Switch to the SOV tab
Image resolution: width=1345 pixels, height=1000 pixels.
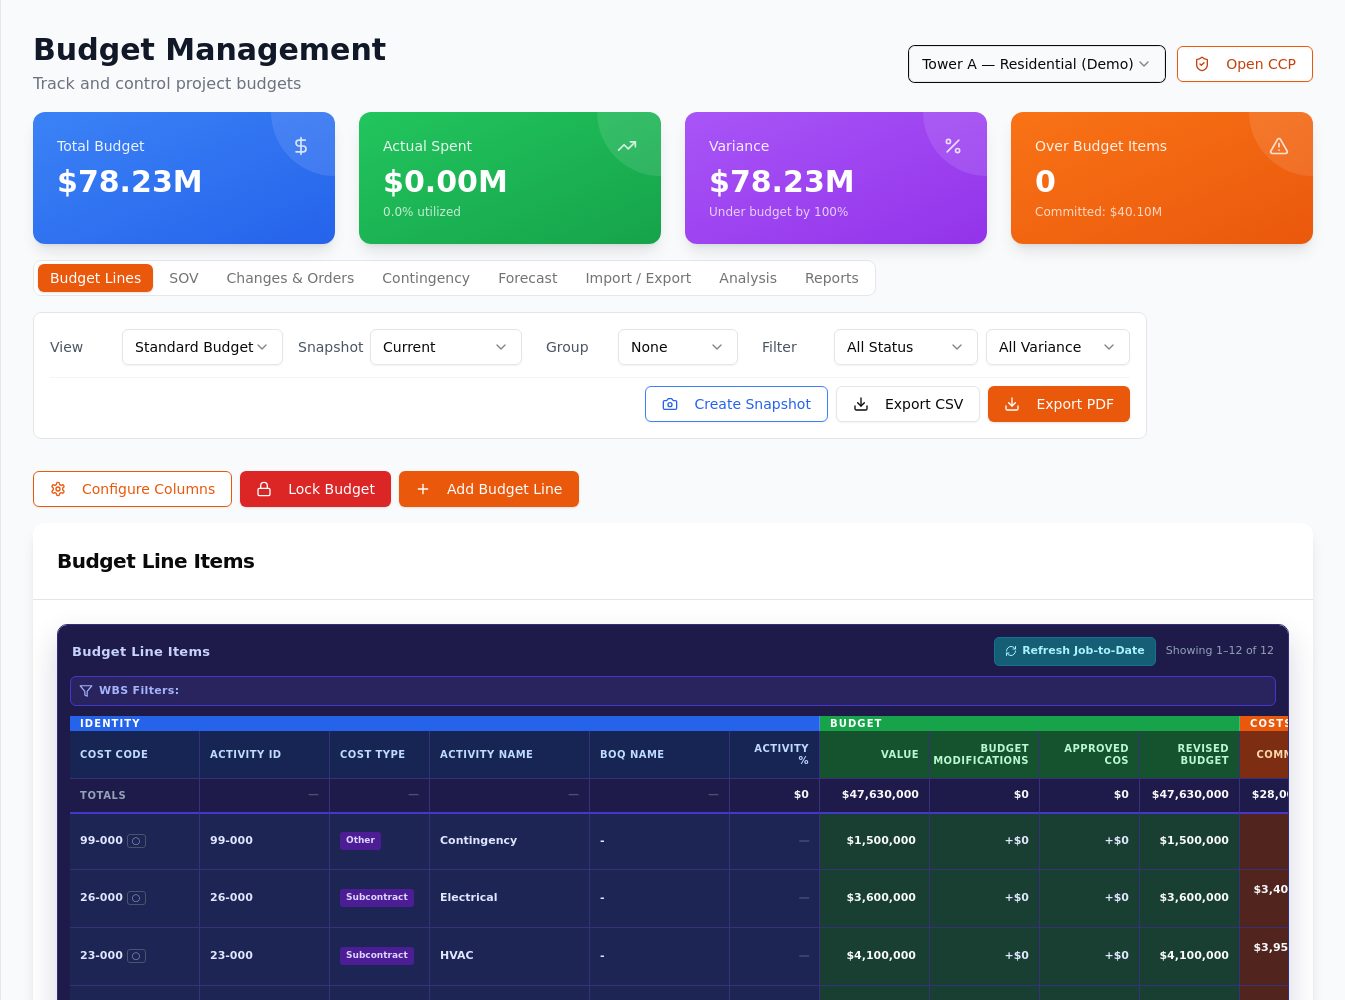[x=184, y=278]
